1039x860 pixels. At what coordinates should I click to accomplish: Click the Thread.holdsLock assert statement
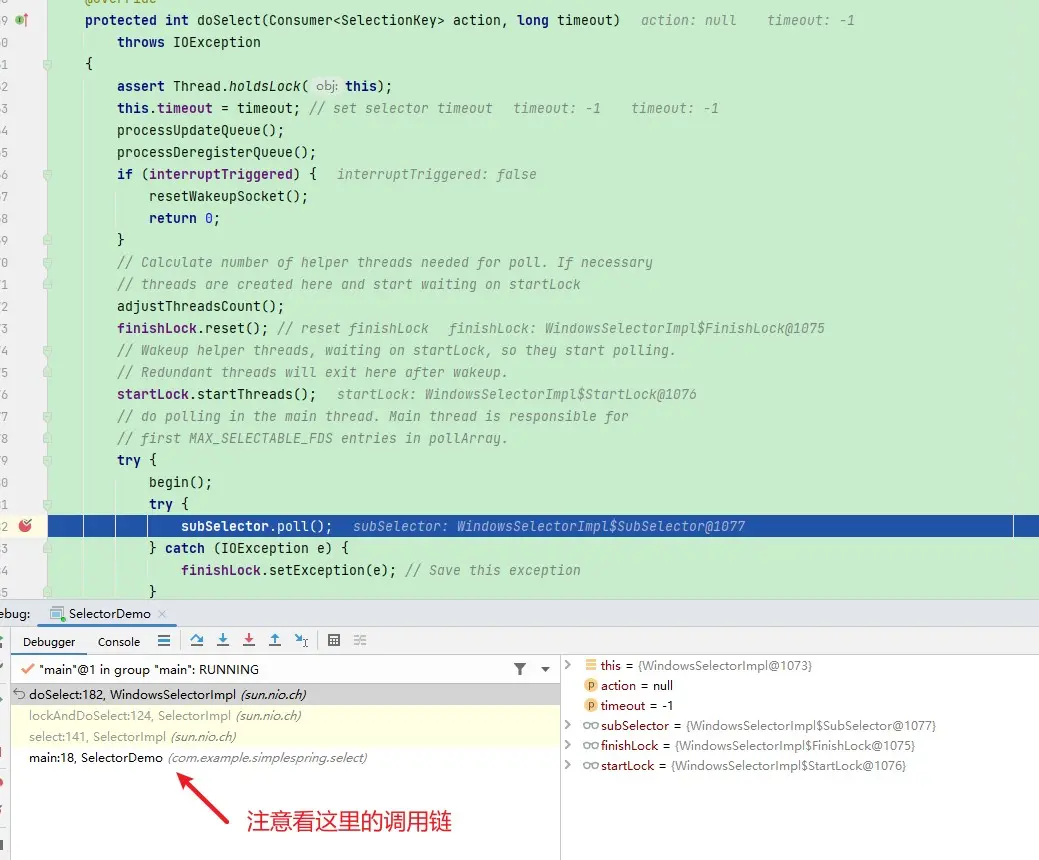tap(254, 86)
